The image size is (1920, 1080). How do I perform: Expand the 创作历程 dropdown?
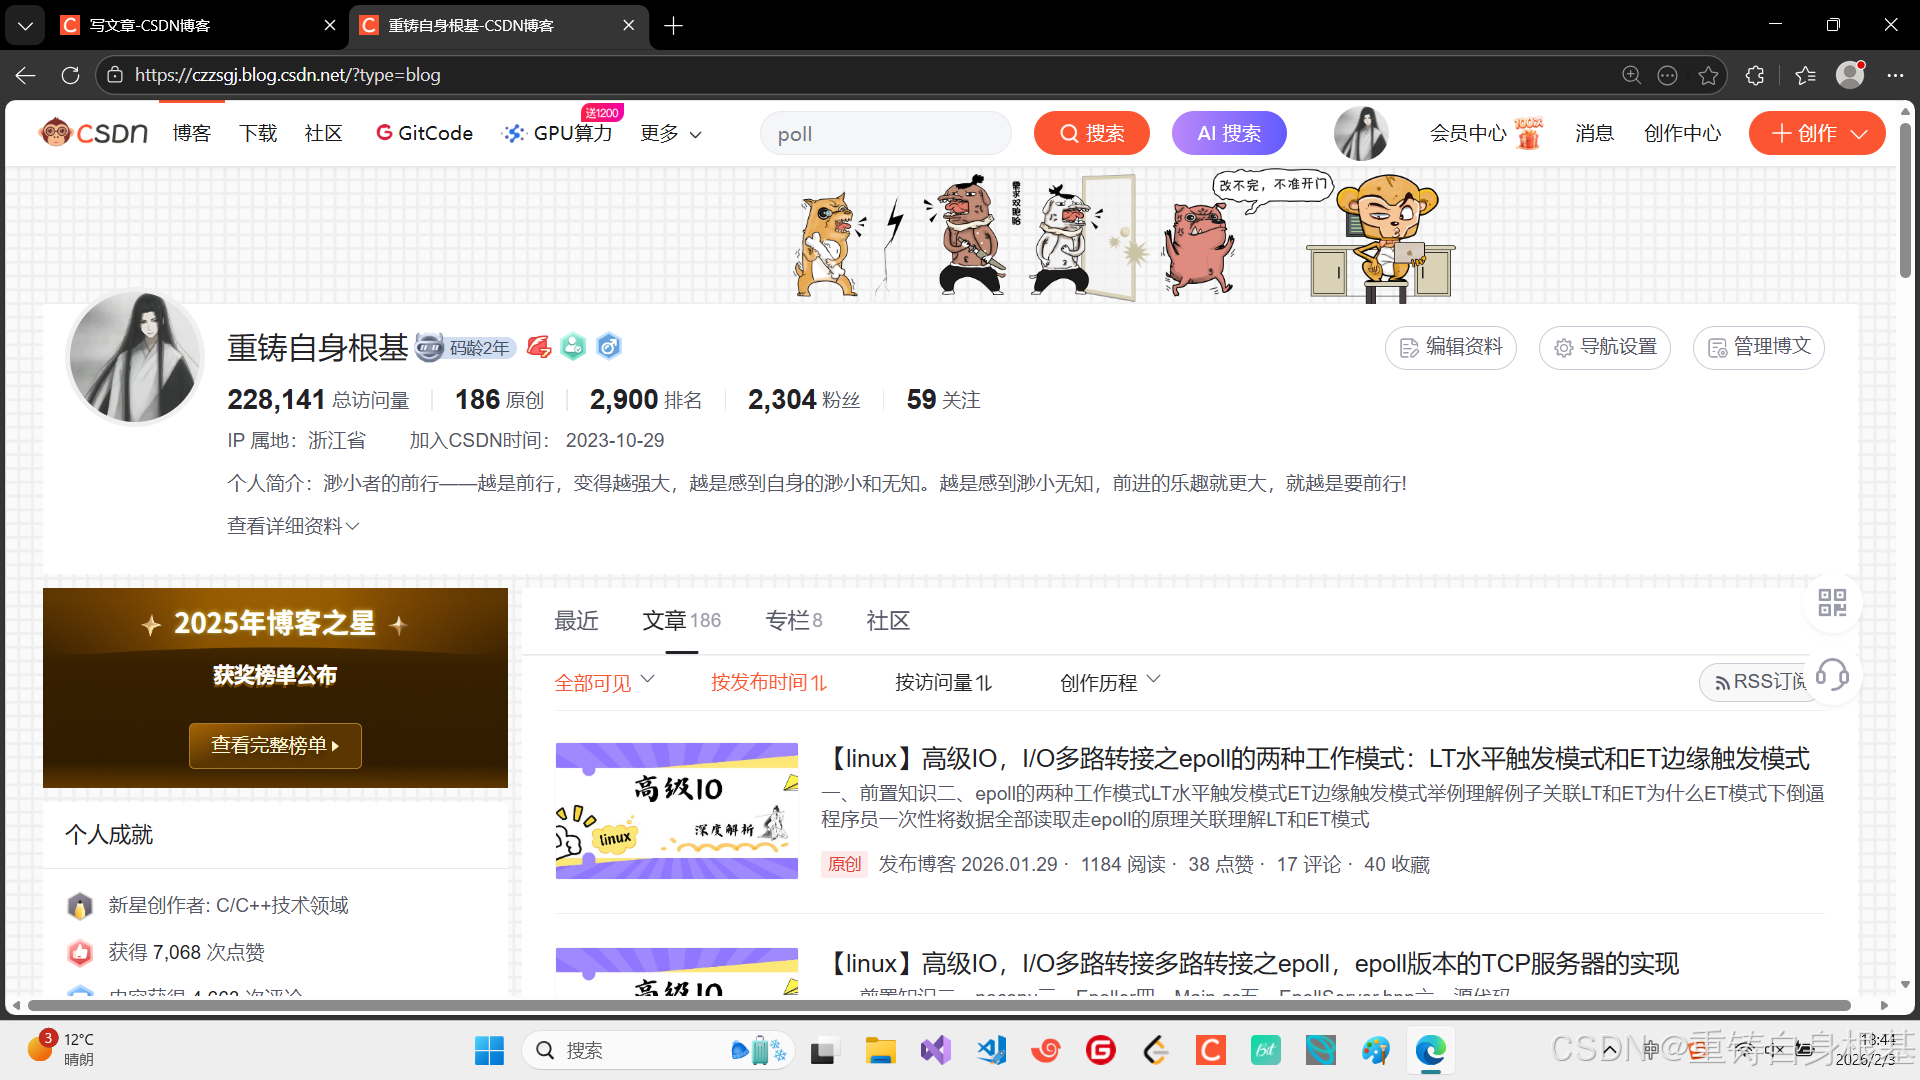[1108, 682]
